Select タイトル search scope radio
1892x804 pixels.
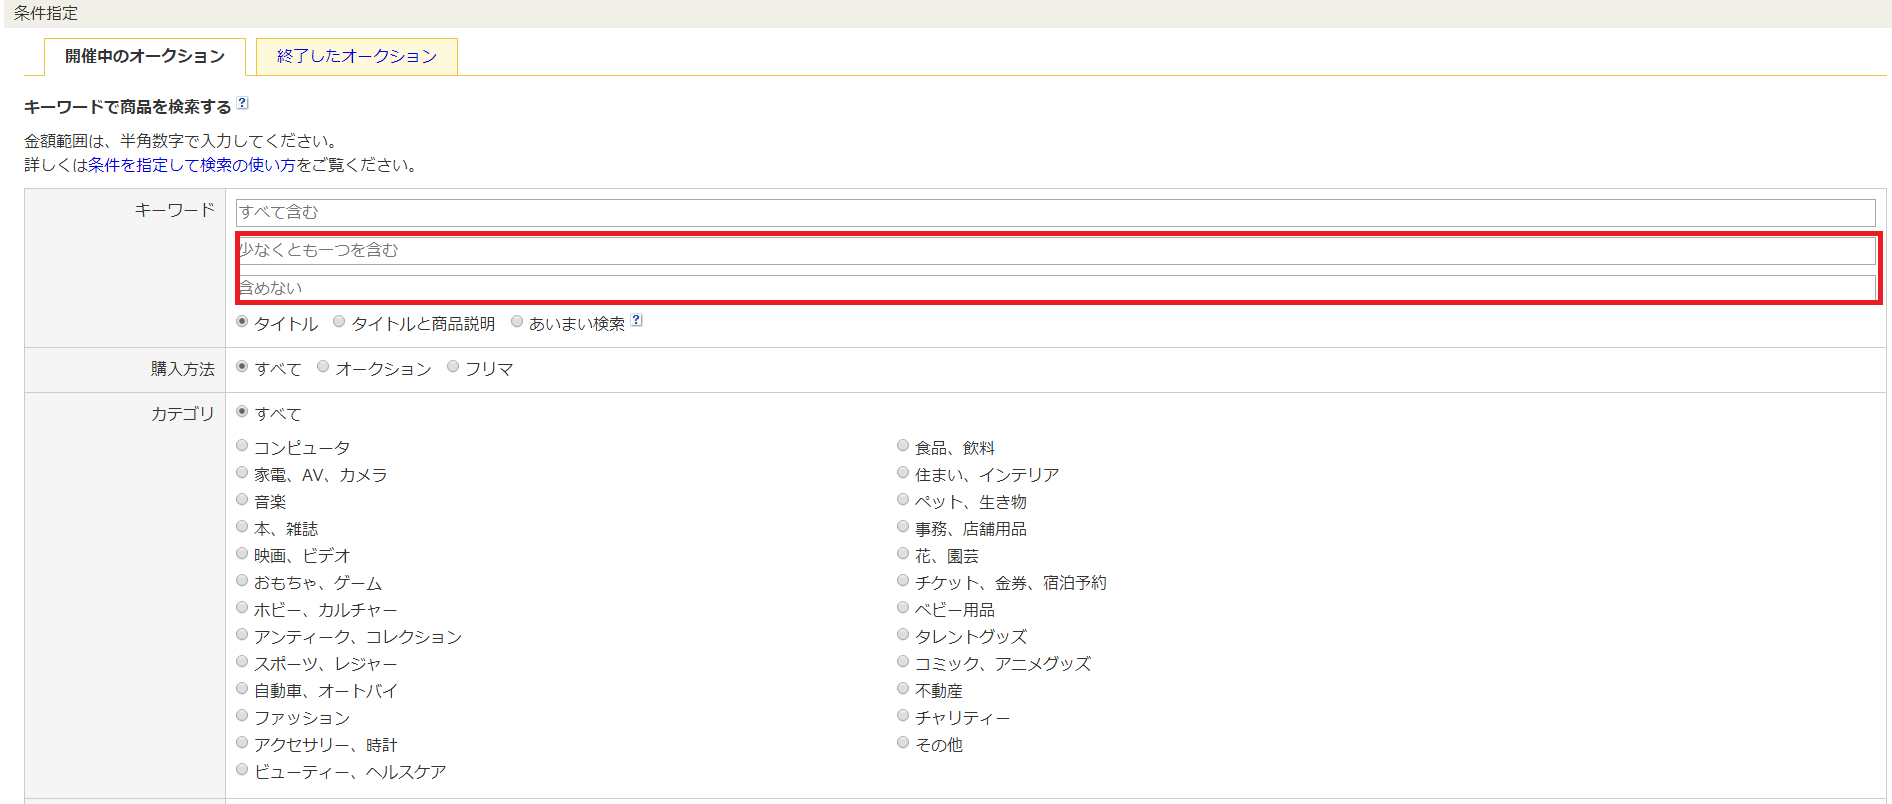[x=242, y=322]
